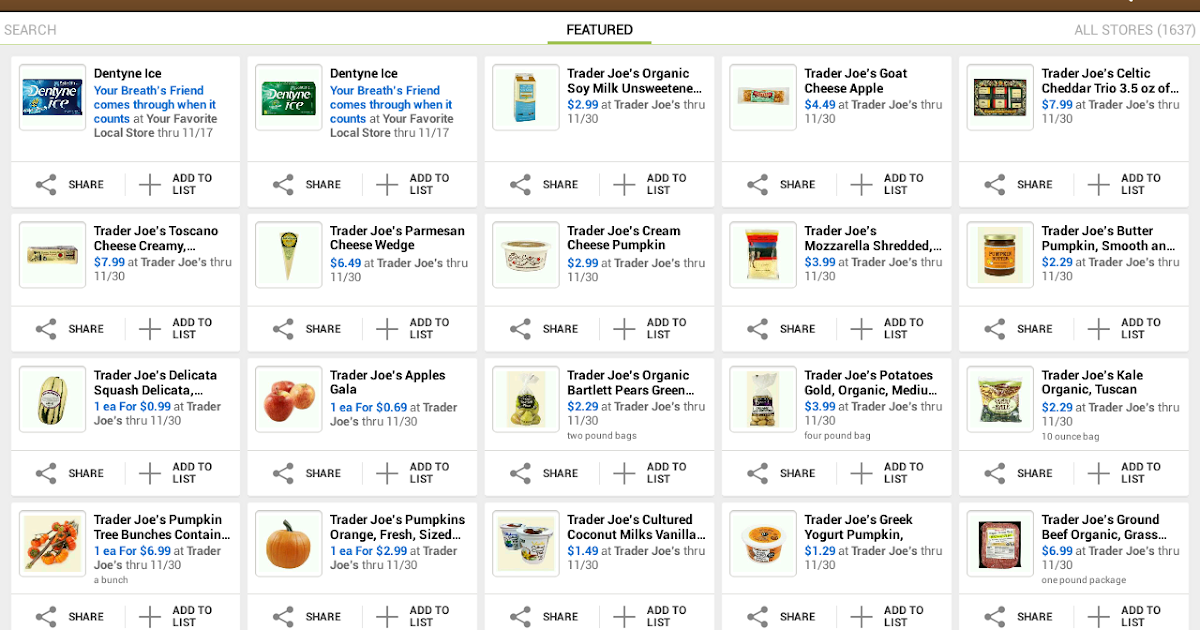Open the Search tab

(30, 30)
